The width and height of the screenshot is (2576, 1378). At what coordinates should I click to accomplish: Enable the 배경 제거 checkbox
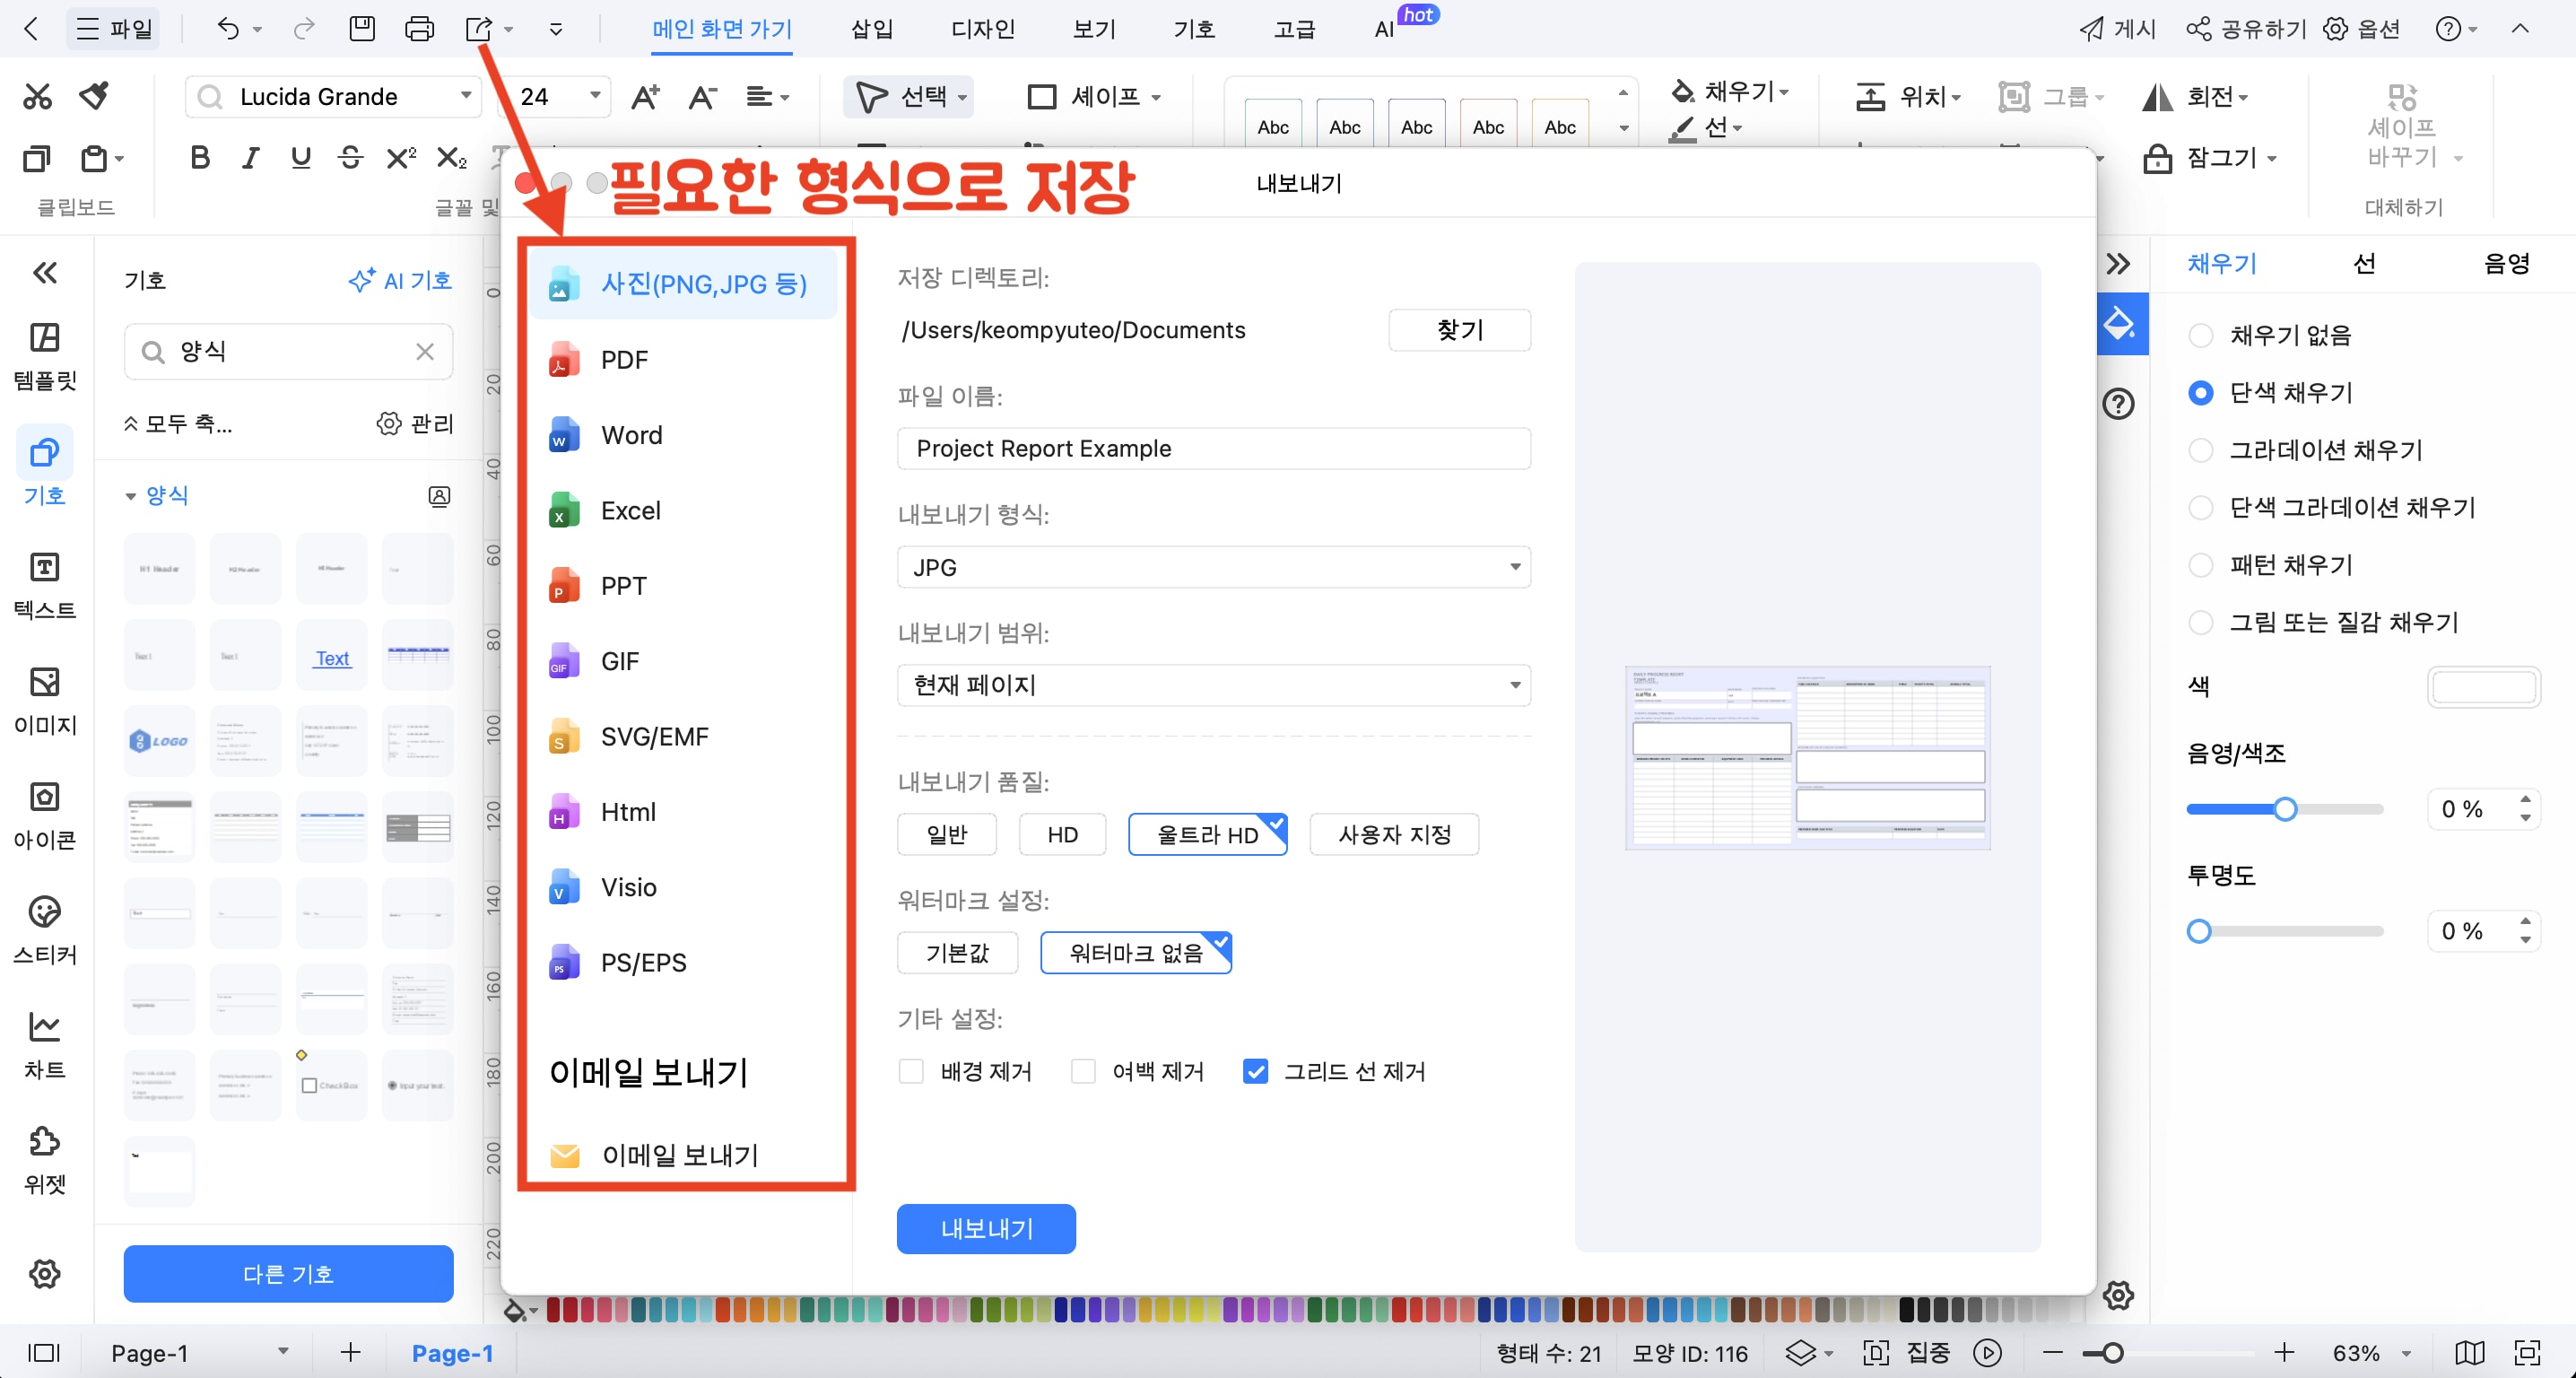click(911, 1071)
